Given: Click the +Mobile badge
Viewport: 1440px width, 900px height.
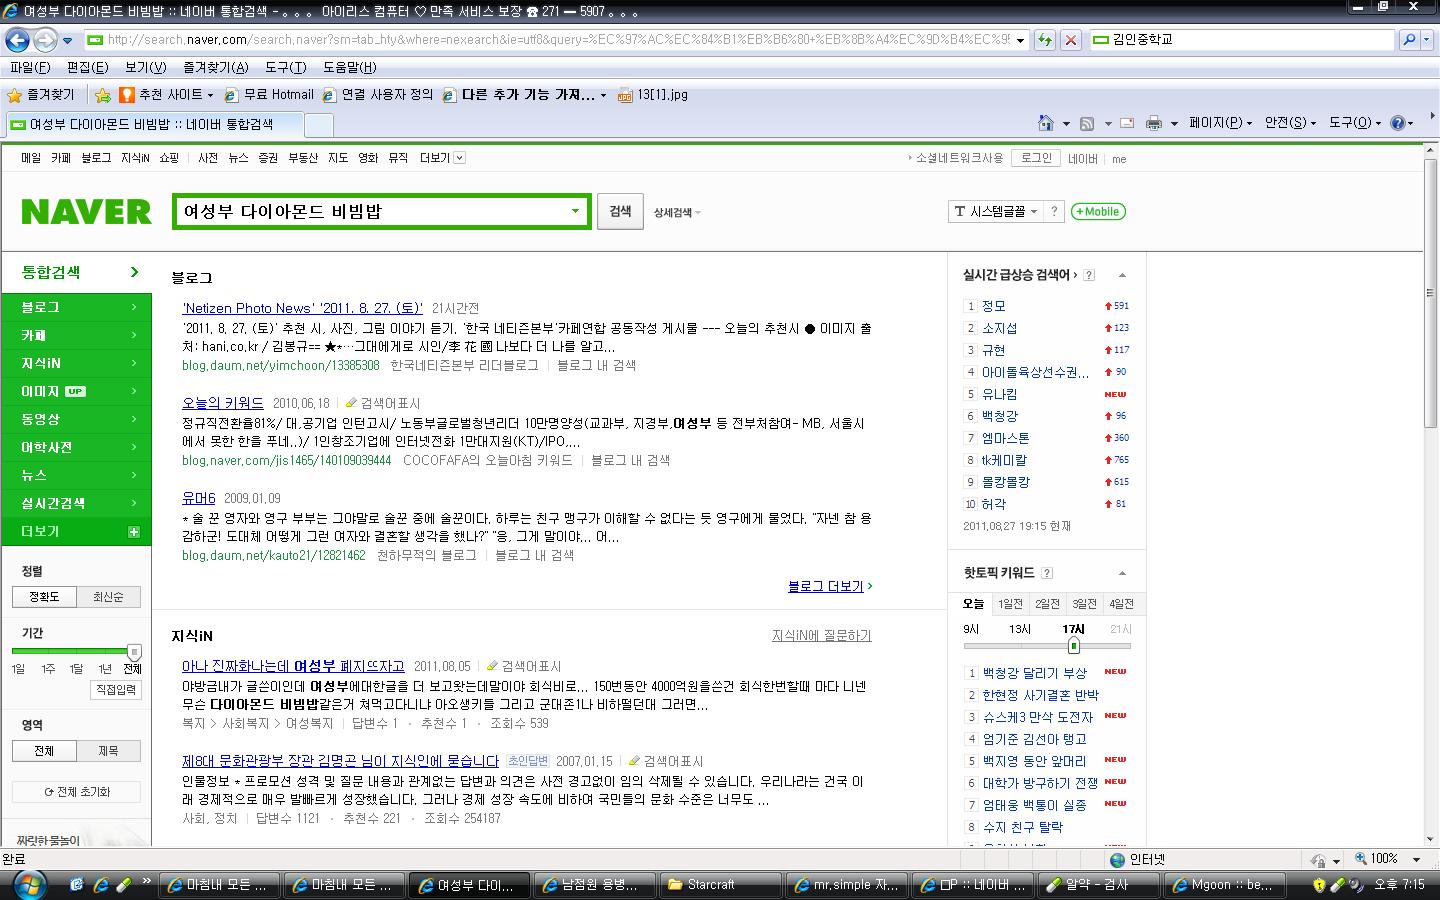Looking at the screenshot, I should pyautogui.click(x=1098, y=211).
